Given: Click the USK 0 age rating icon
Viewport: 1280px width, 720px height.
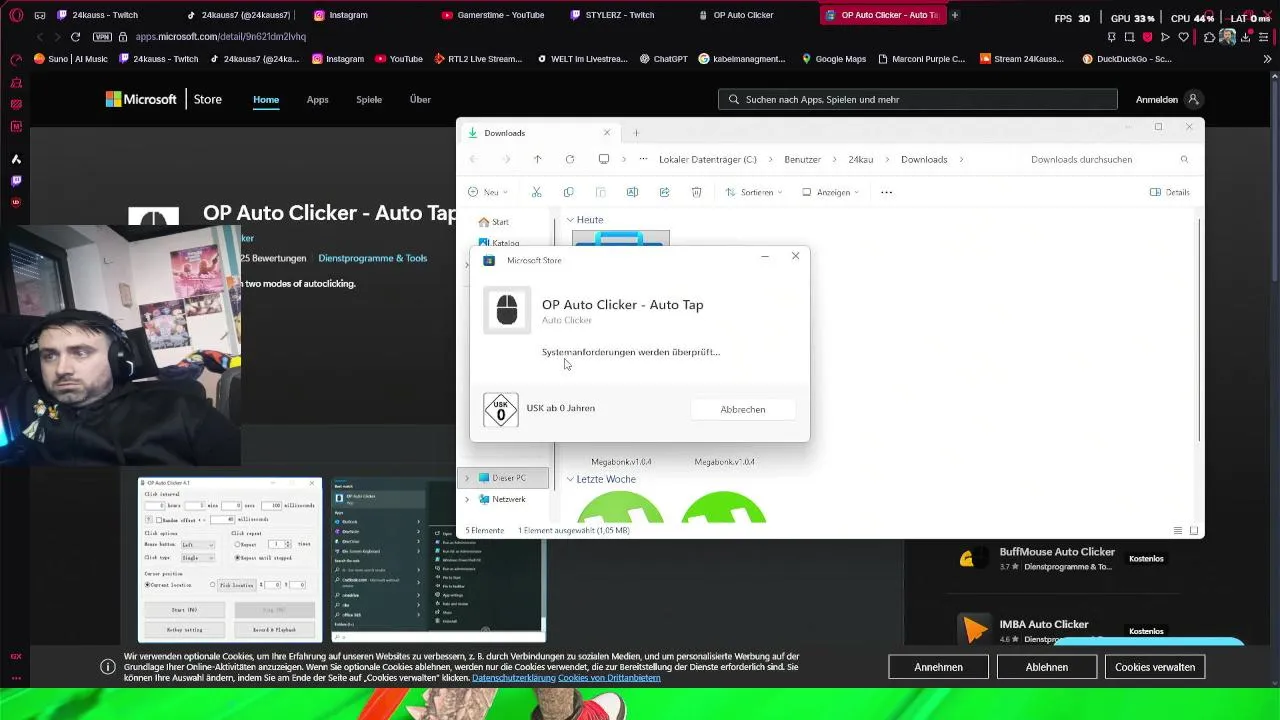Looking at the screenshot, I should (x=501, y=409).
